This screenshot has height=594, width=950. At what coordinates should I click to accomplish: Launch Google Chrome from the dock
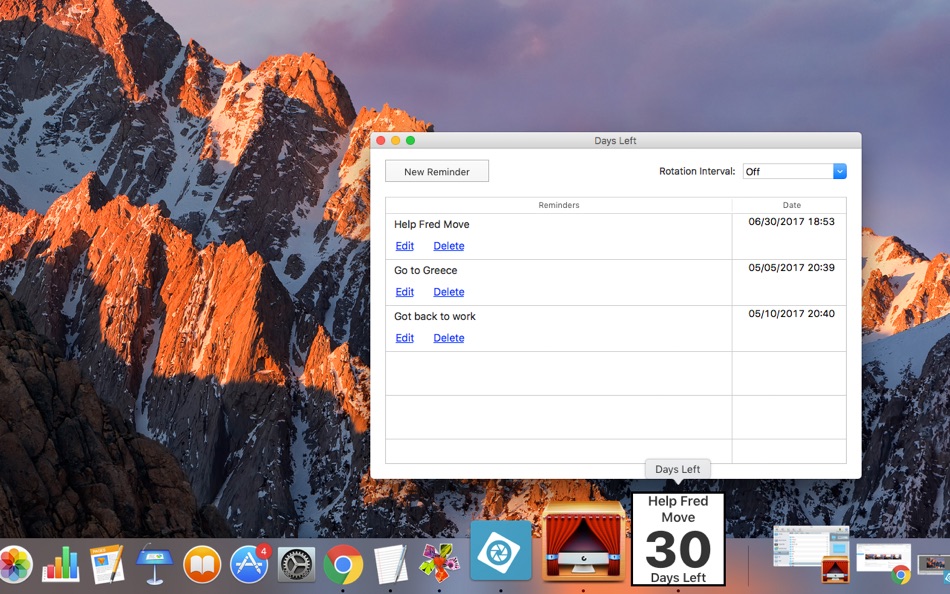point(343,565)
